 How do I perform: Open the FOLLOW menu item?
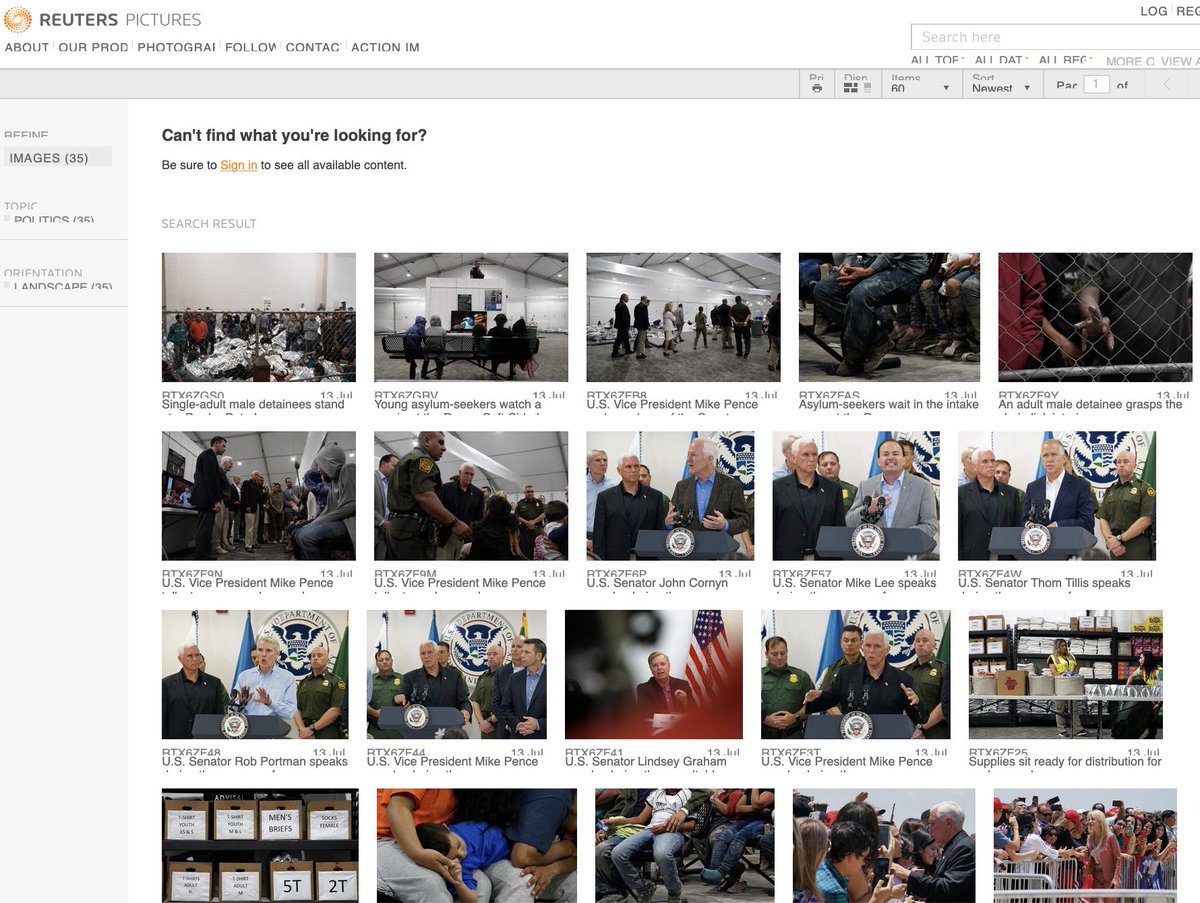250,47
